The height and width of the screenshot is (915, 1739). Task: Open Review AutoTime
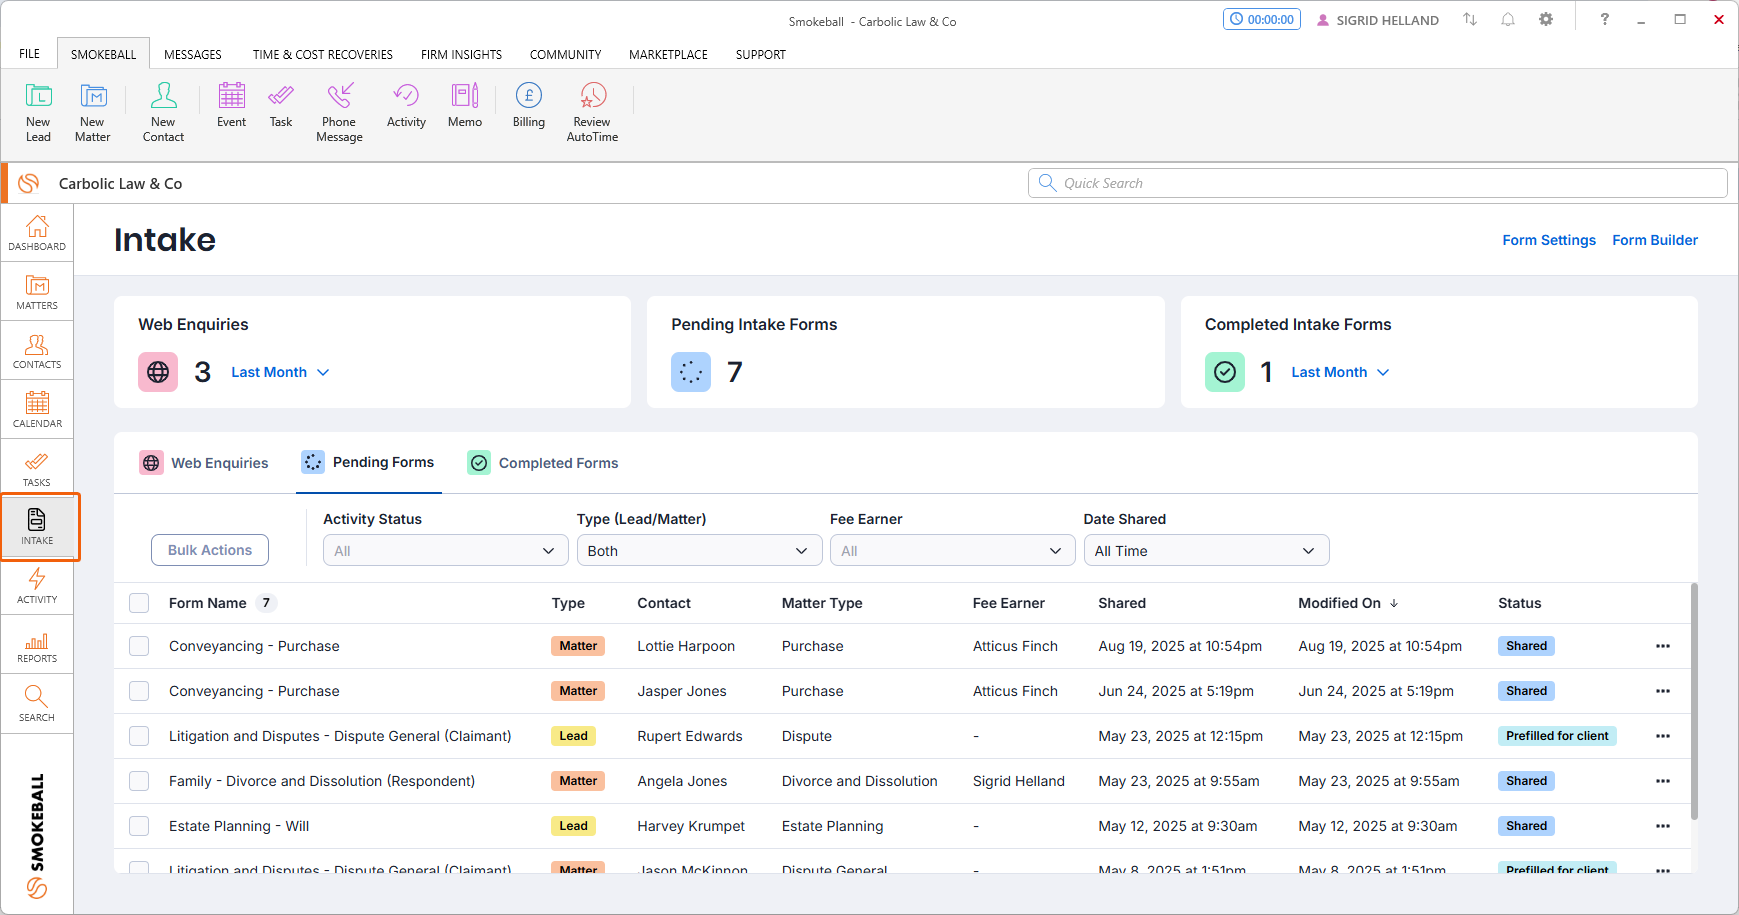tap(592, 112)
